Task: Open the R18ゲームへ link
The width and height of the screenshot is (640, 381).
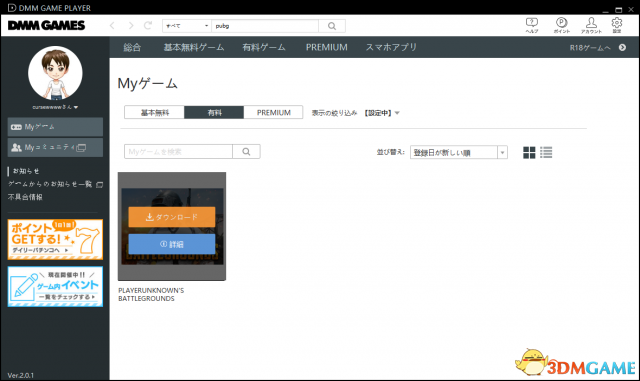Action: (x=590, y=48)
